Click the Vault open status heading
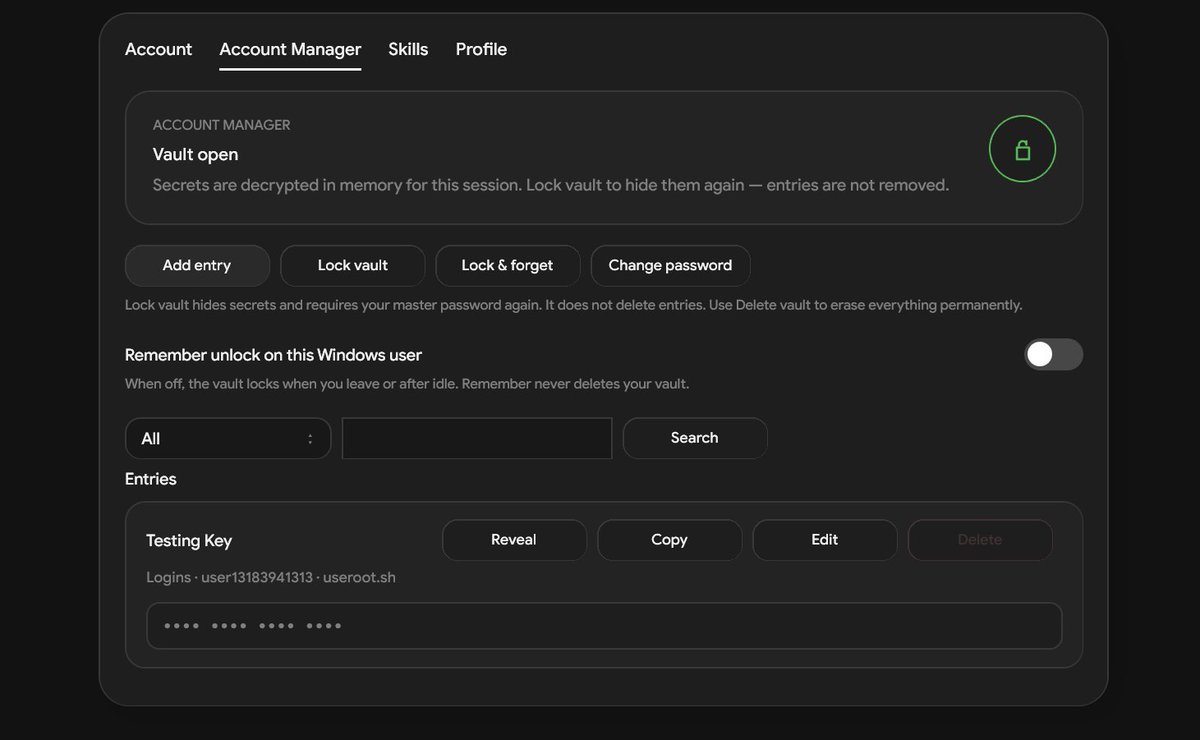 click(195, 154)
